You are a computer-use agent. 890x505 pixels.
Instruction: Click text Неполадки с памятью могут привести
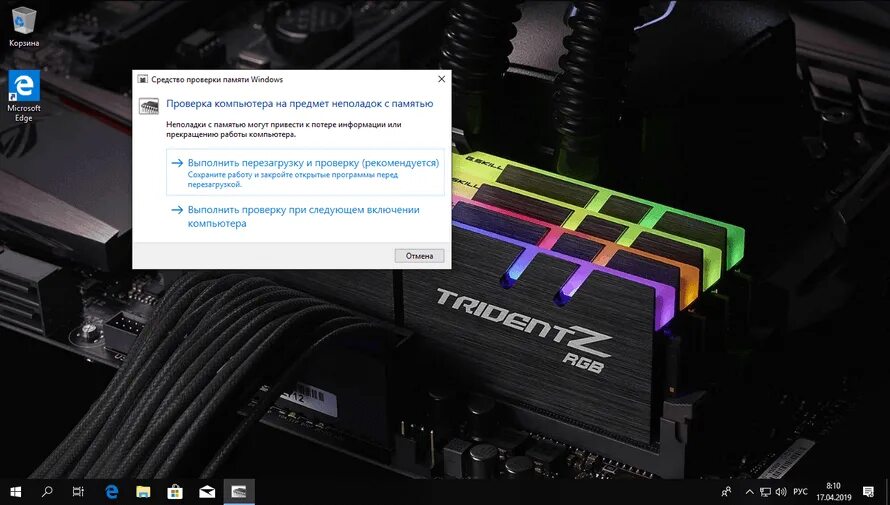coord(284,129)
